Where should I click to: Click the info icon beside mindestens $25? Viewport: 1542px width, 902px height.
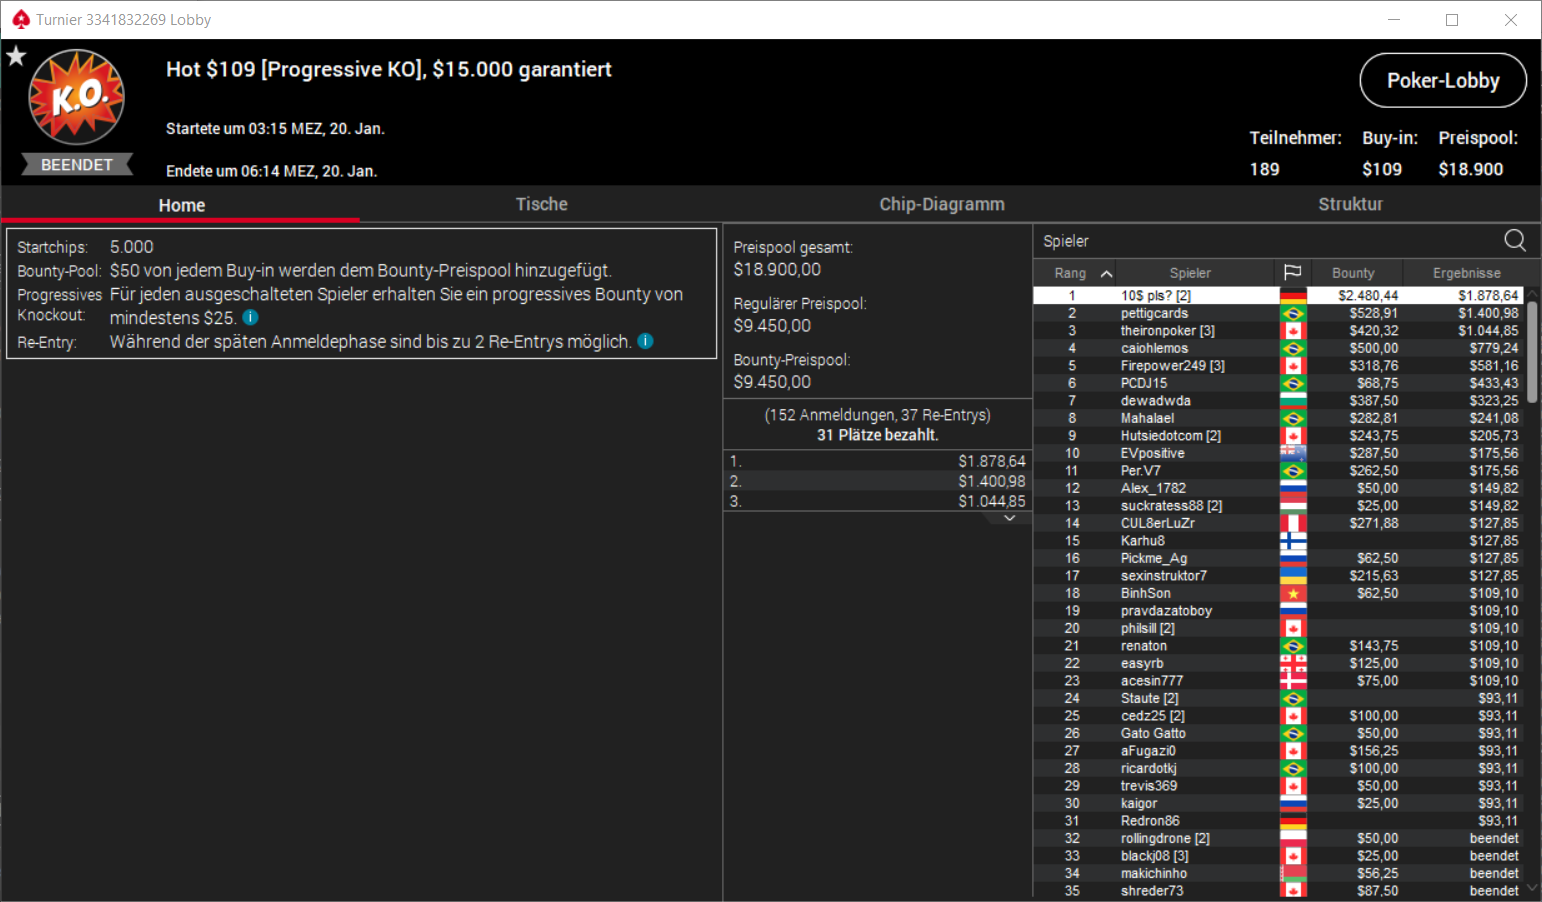(x=251, y=317)
